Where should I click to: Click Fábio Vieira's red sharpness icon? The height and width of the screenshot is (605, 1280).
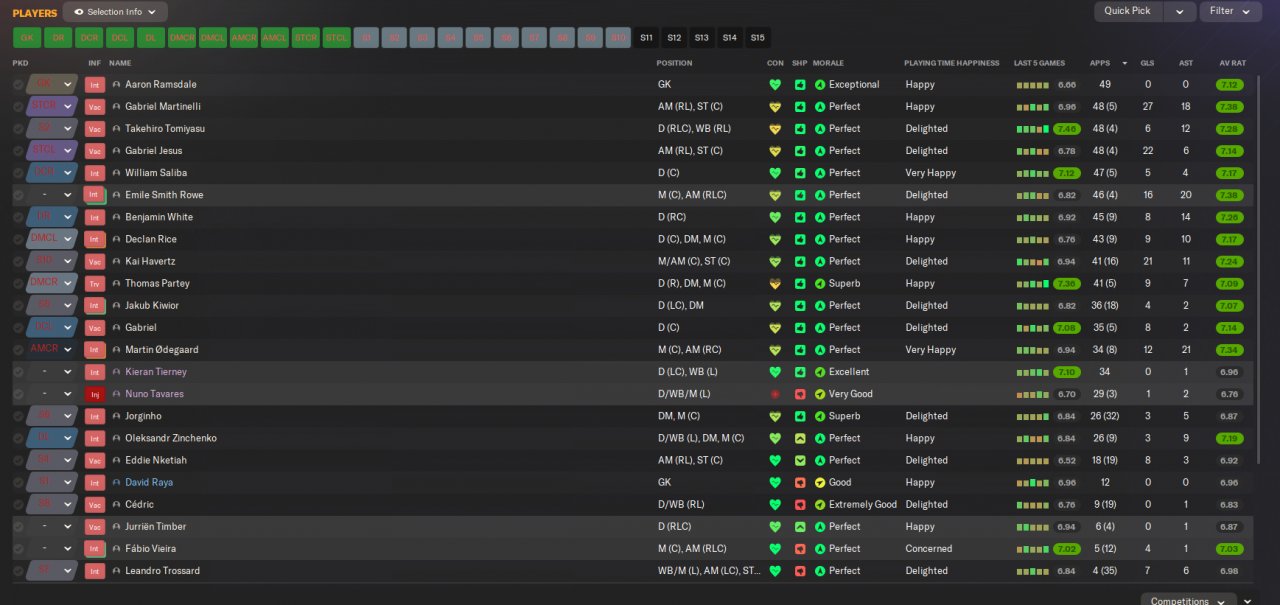tap(800, 549)
